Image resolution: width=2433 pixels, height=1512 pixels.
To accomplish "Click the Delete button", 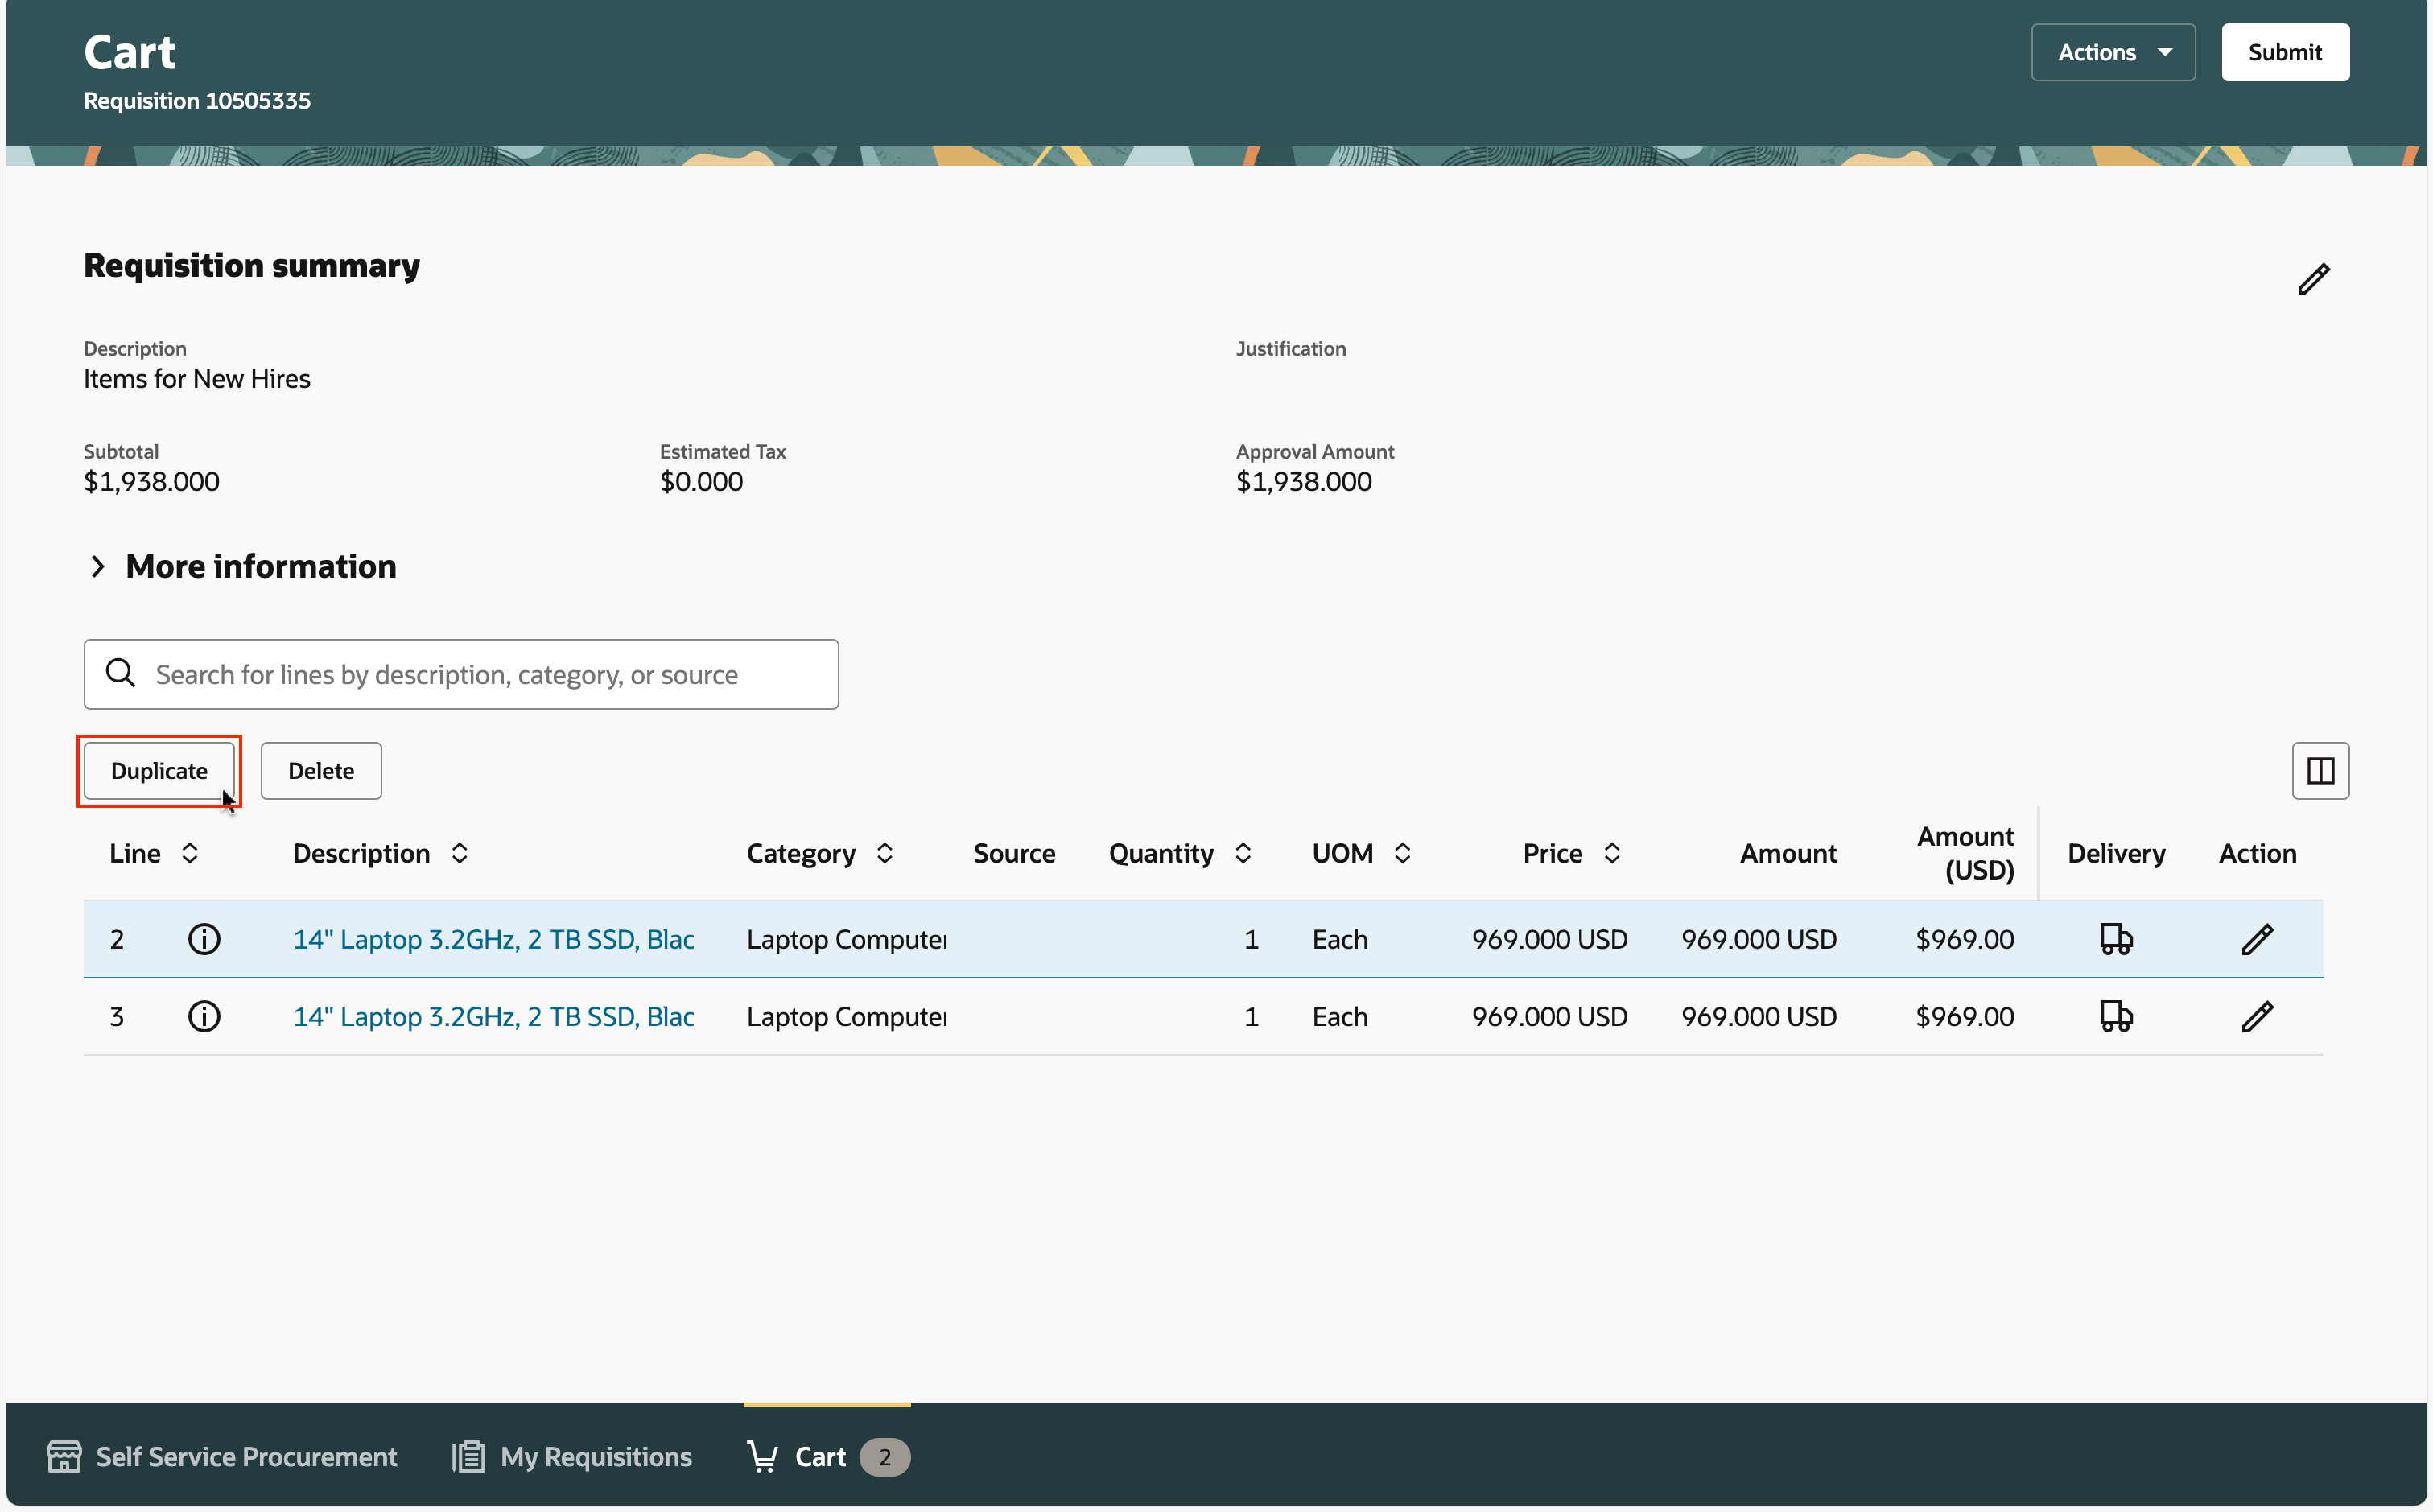I will pos(321,771).
